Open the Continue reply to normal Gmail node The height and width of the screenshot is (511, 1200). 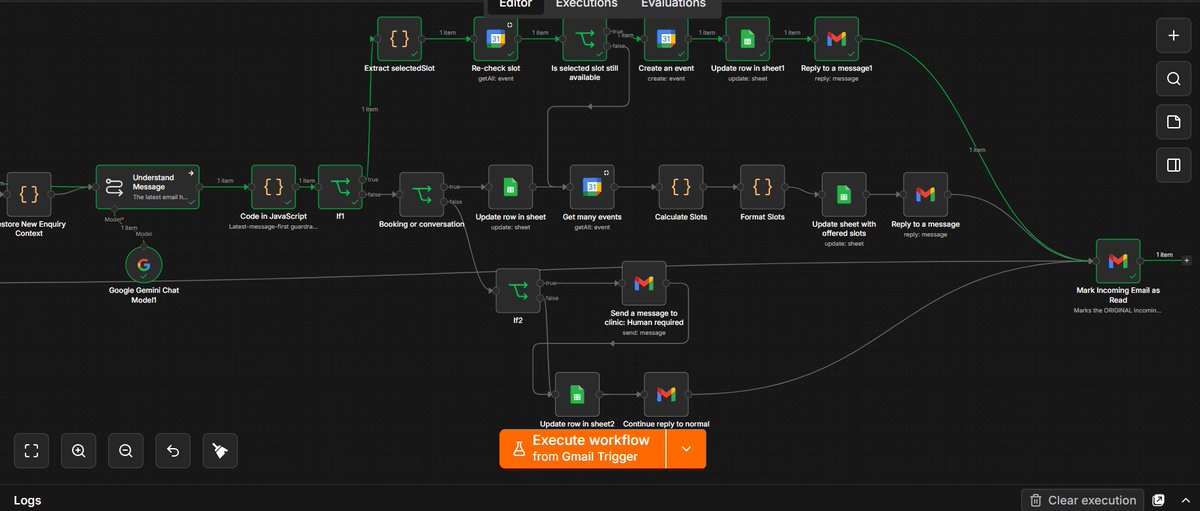(x=666, y=394)
